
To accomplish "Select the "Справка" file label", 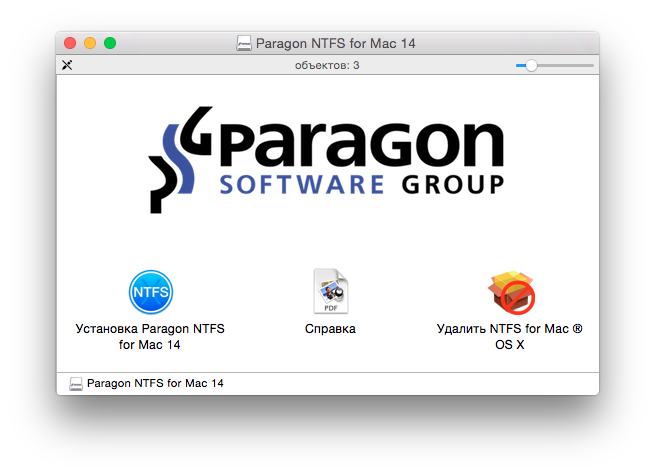I will [330, 329].
